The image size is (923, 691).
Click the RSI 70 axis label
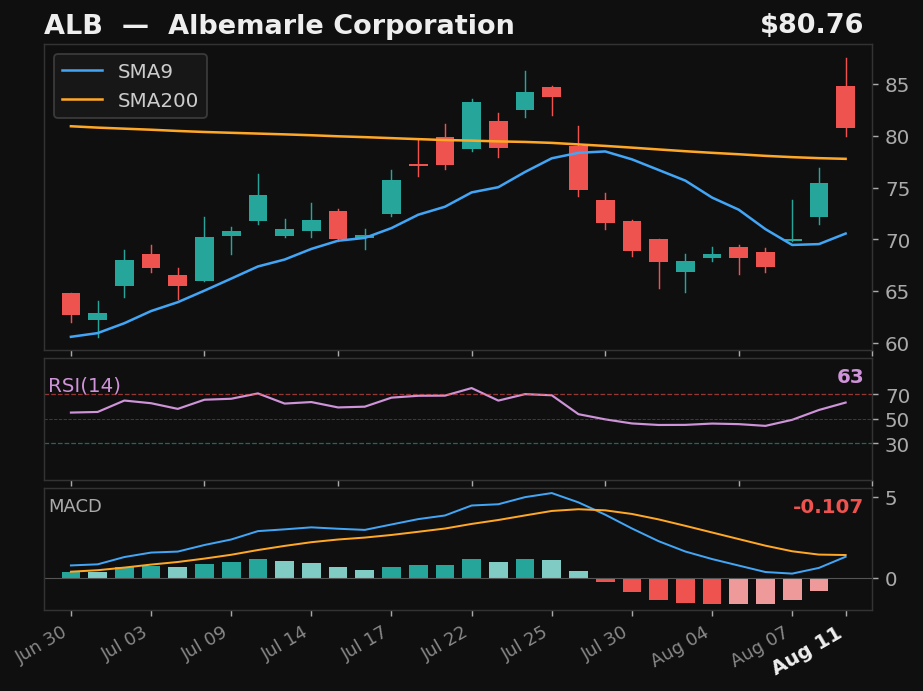point(897,396)
